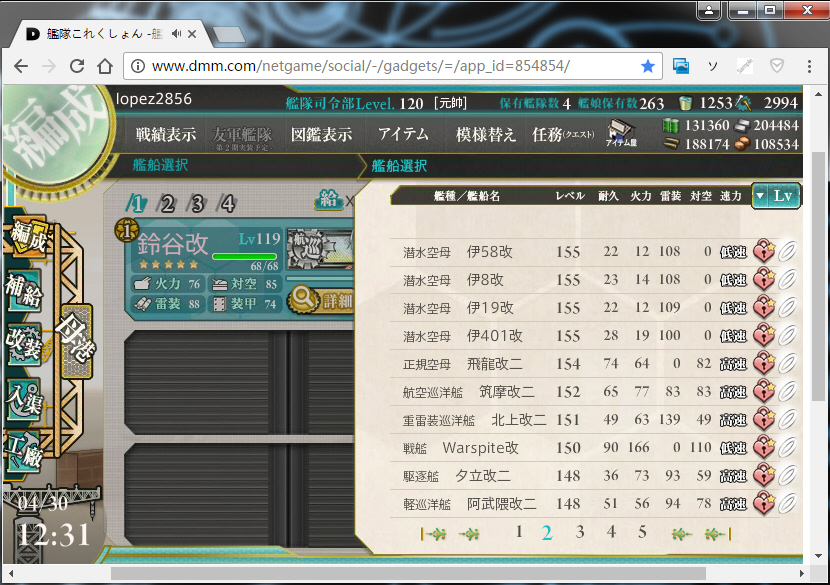Go to the browser home page
Viewport: 830px width, 585px height.
[x=105, y=66]
